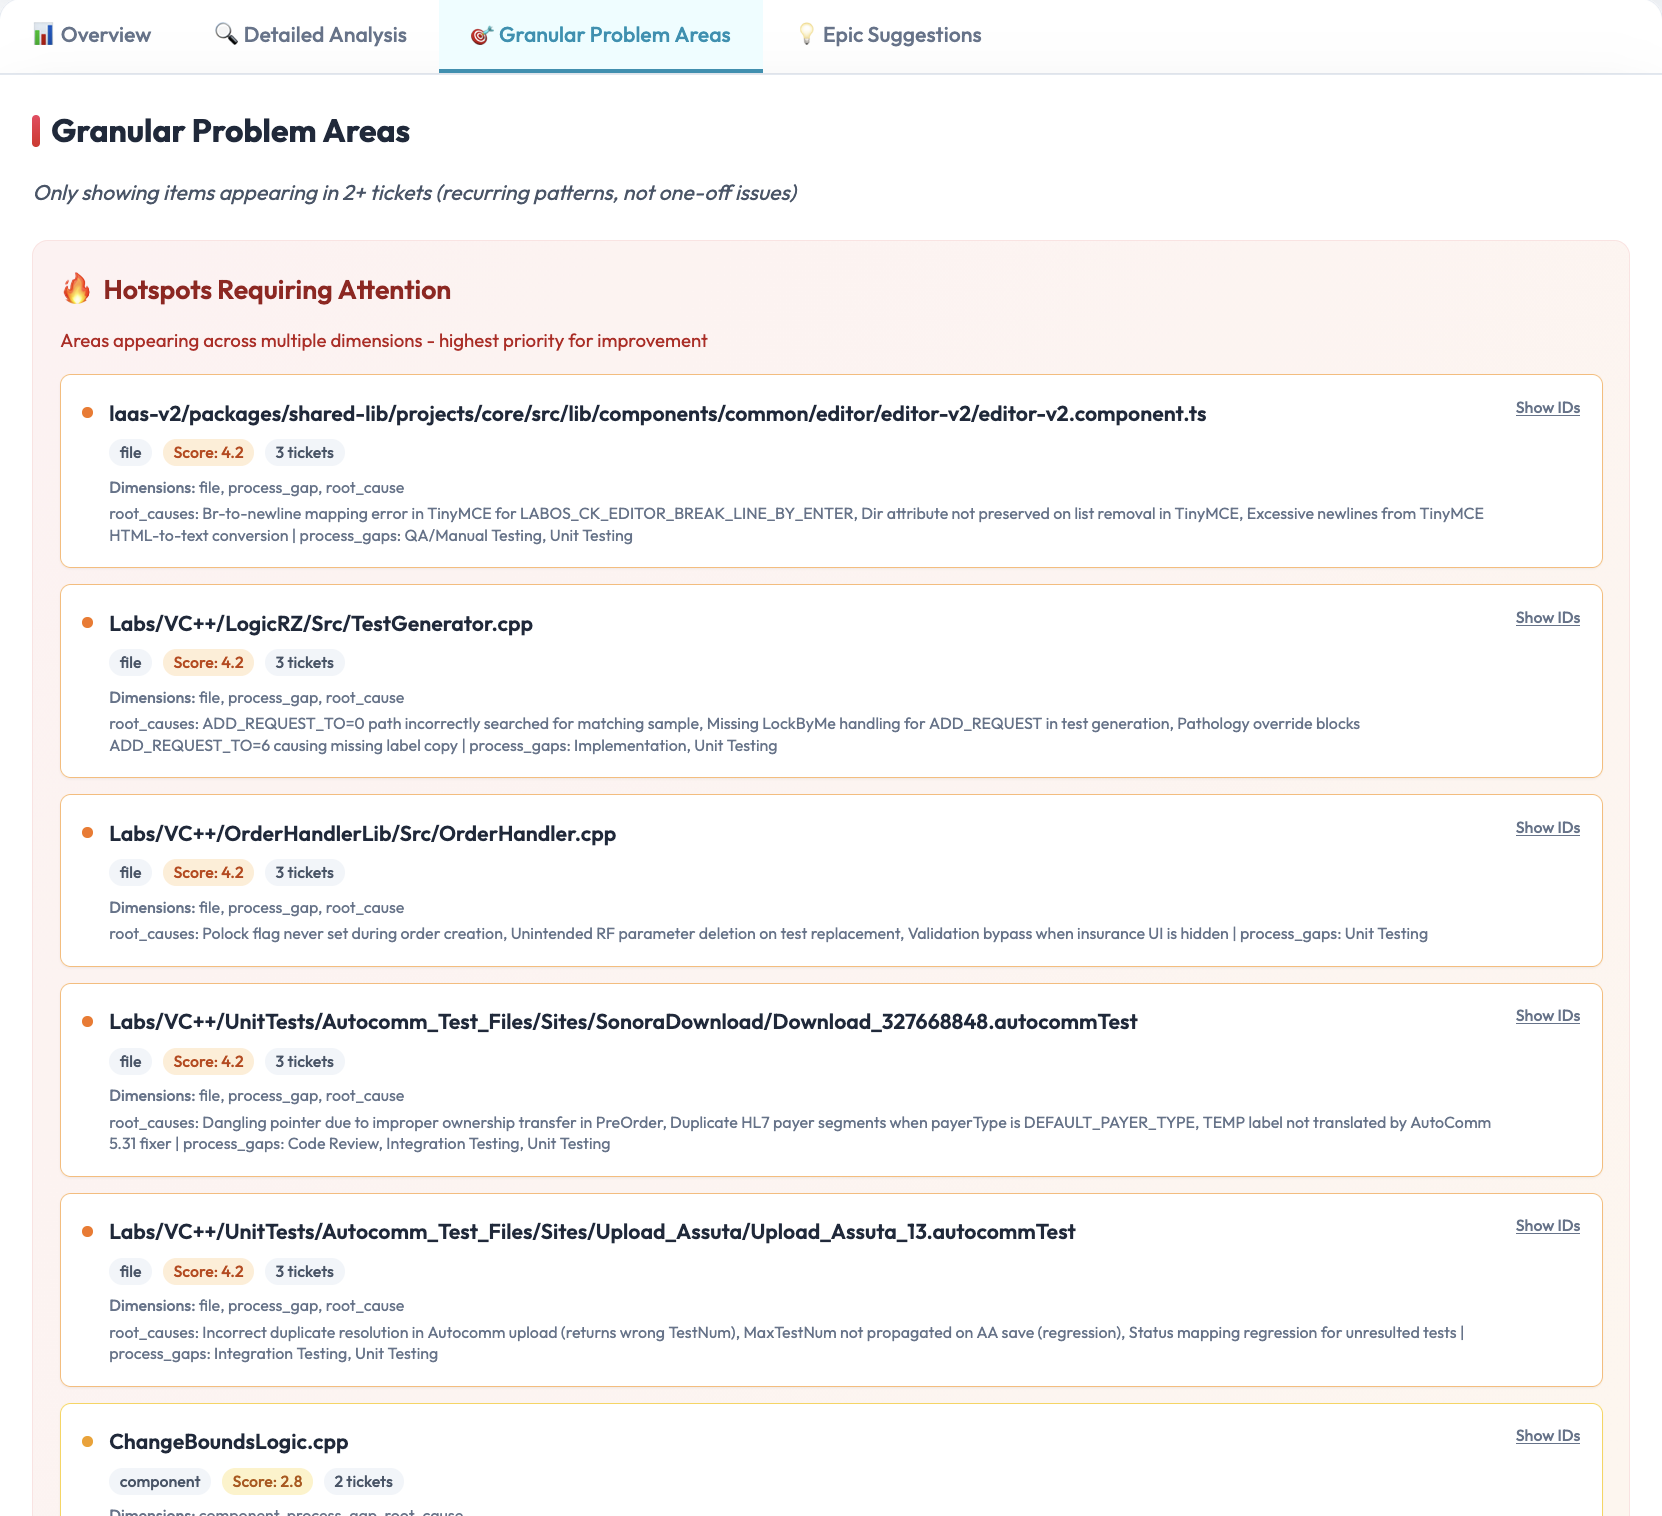
Task: Toggle the file tag under OrderHandler.cpp
Action: click(x=129, y=872)
